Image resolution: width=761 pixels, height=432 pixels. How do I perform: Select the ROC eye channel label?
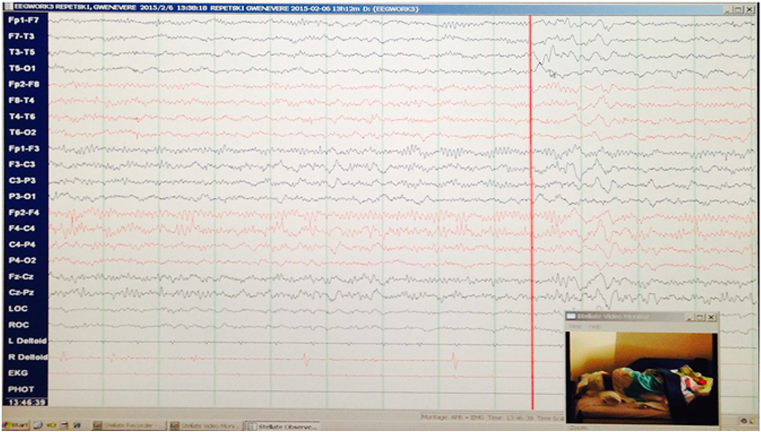[18, 325]
